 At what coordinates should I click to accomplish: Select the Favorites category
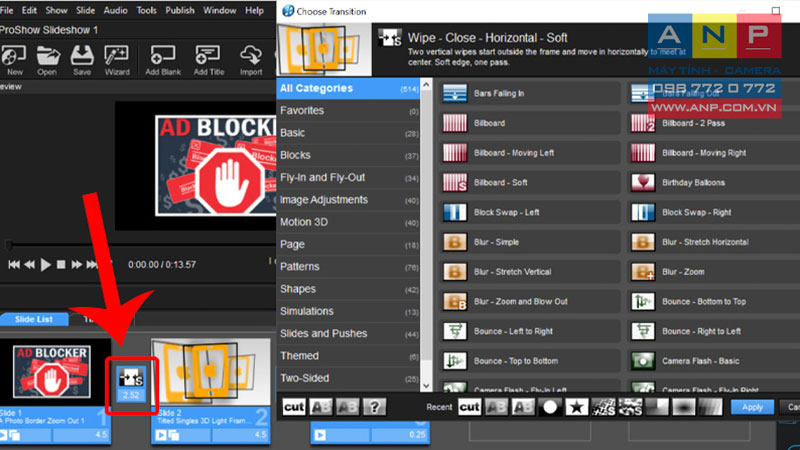coord(348,110)
